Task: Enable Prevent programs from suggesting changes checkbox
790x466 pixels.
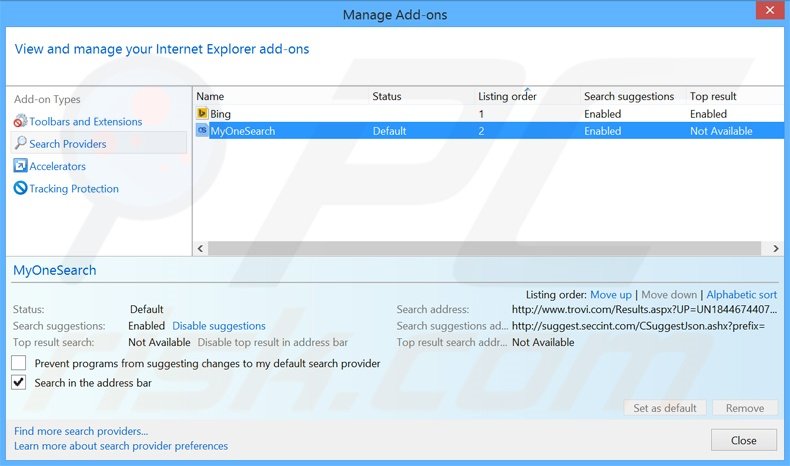Action: (x=19, y=363)
